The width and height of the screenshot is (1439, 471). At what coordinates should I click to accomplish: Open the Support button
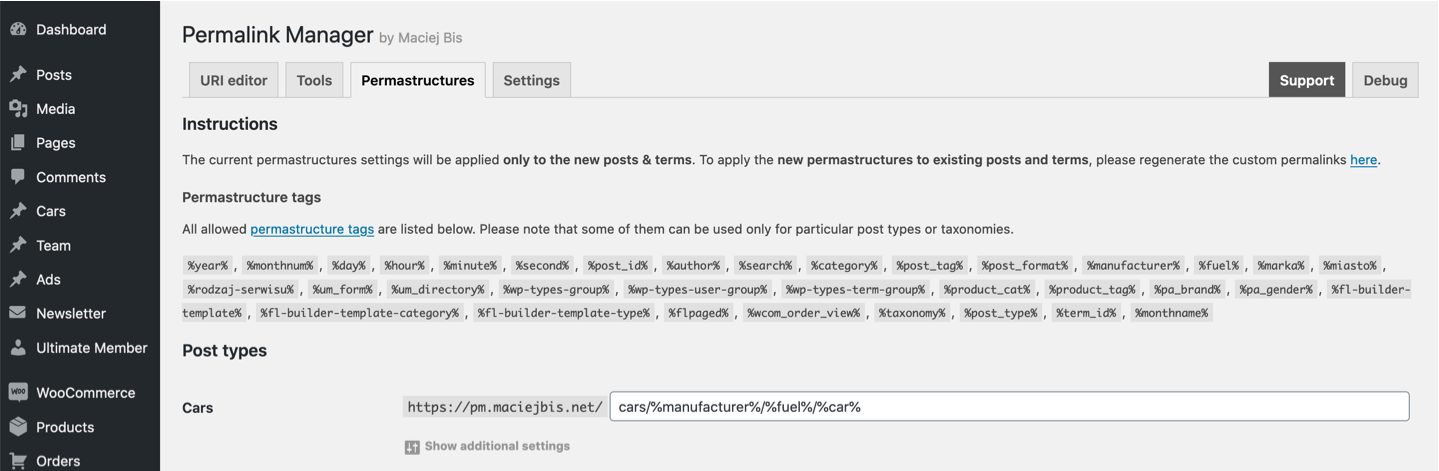coord(1307,80)
